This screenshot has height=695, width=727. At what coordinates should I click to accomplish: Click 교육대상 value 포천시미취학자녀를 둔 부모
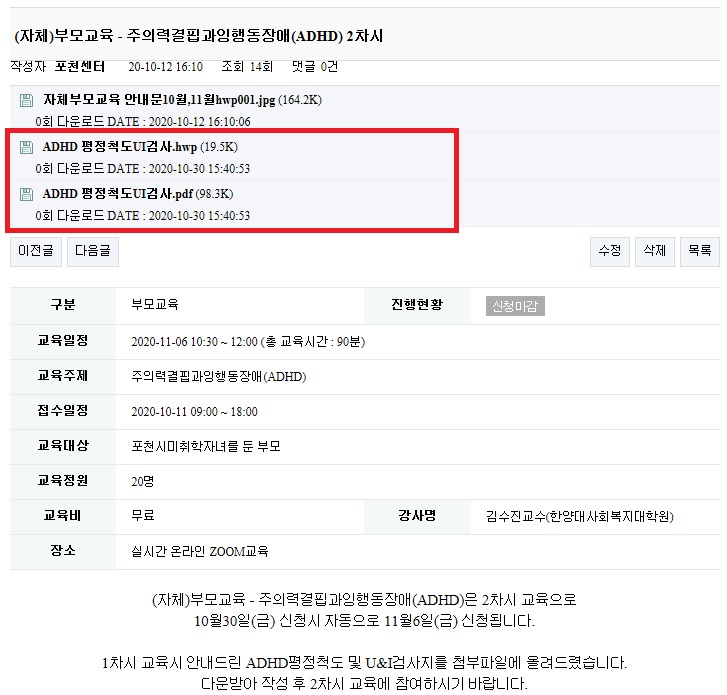pos(206,446)
